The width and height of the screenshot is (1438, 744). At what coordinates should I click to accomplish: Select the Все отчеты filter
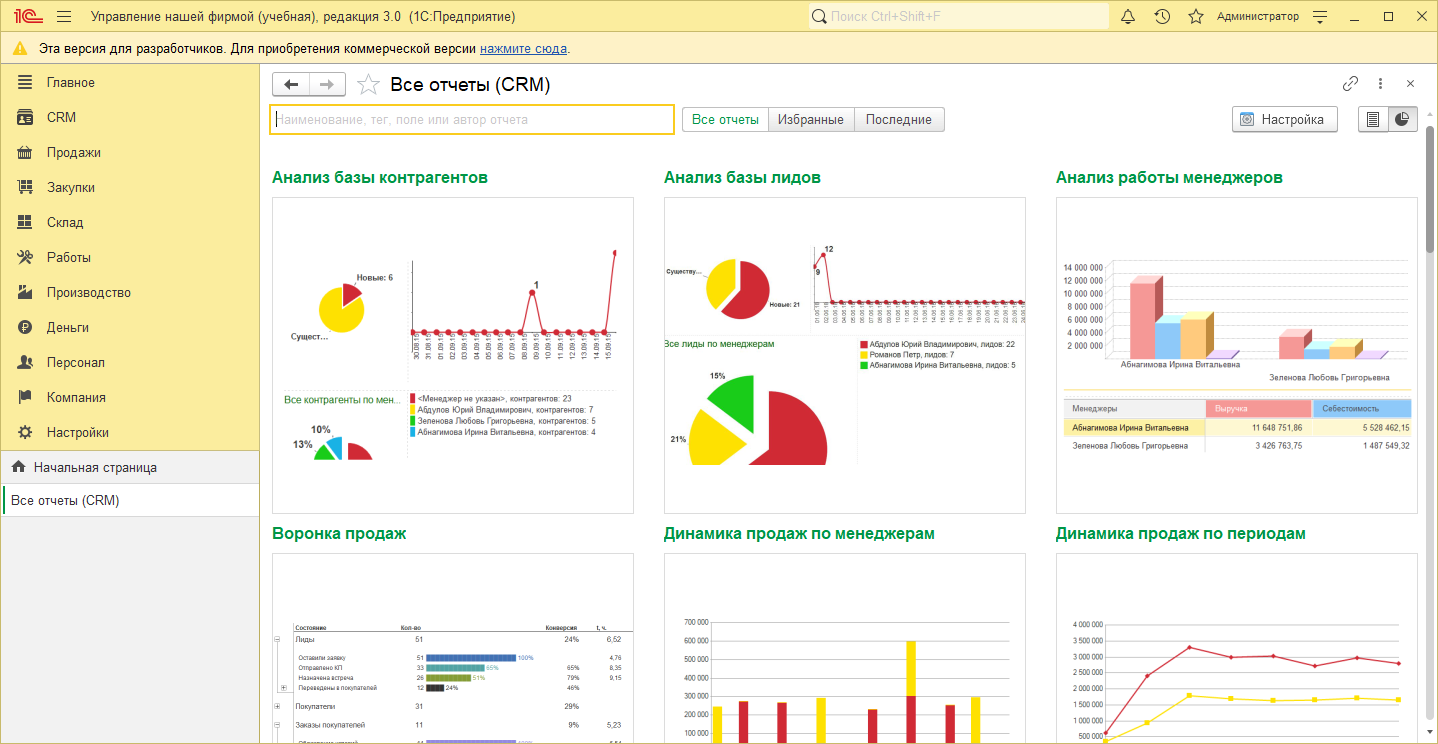coord(725,119)
